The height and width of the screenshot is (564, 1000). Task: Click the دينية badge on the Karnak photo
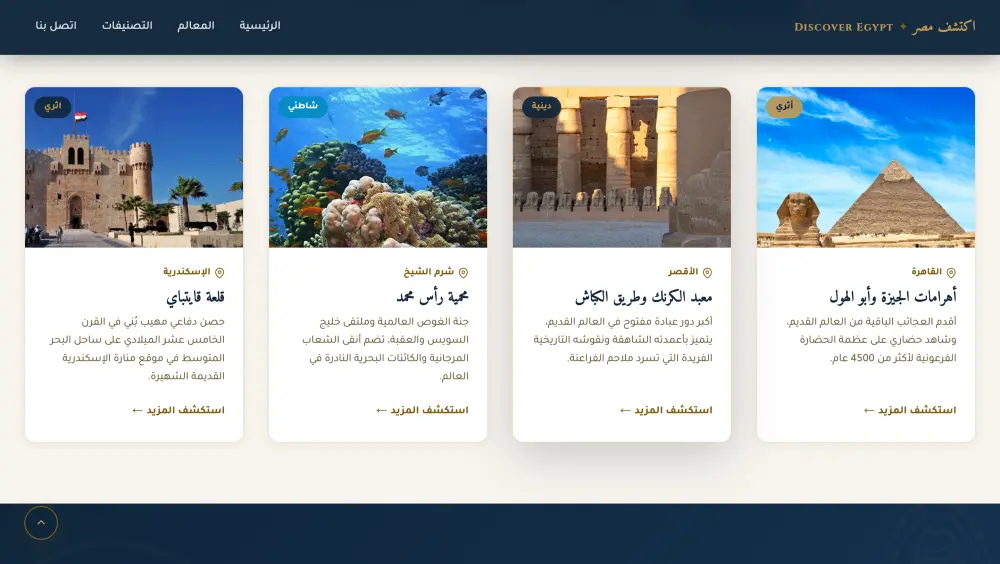541,107
